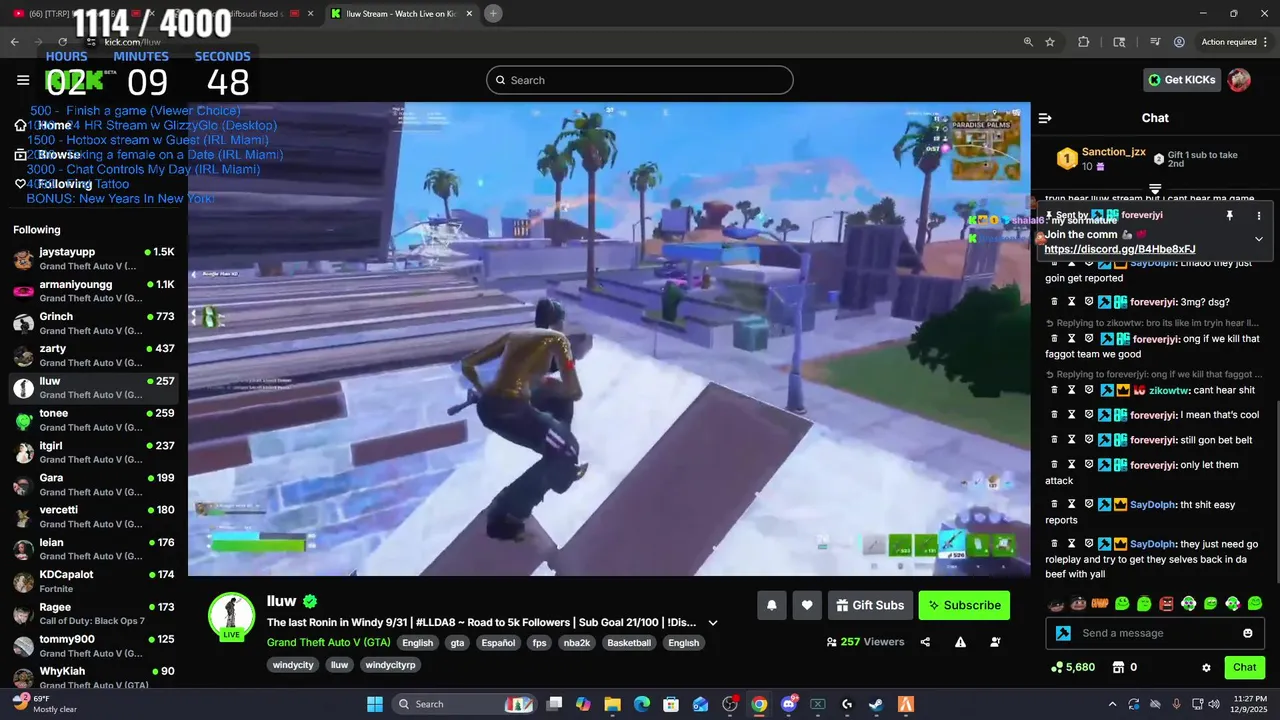Screen dimensions: 1280x720
Task: Open chat settings gear icon
Action: (x=1206, y=667)
